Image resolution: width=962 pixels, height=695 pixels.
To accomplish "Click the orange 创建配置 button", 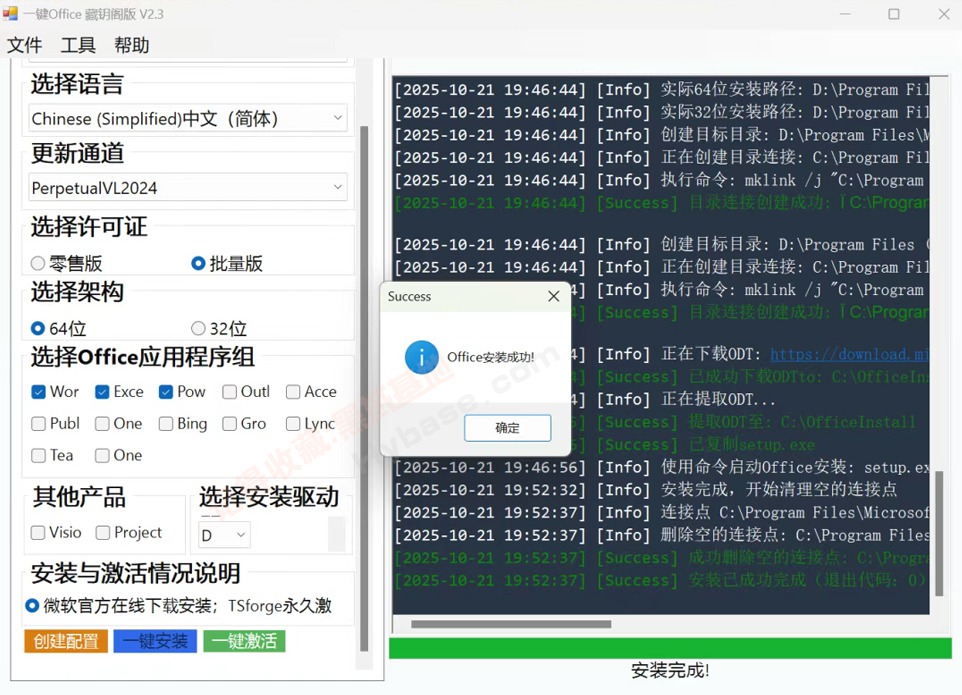I will coord(65,641).
